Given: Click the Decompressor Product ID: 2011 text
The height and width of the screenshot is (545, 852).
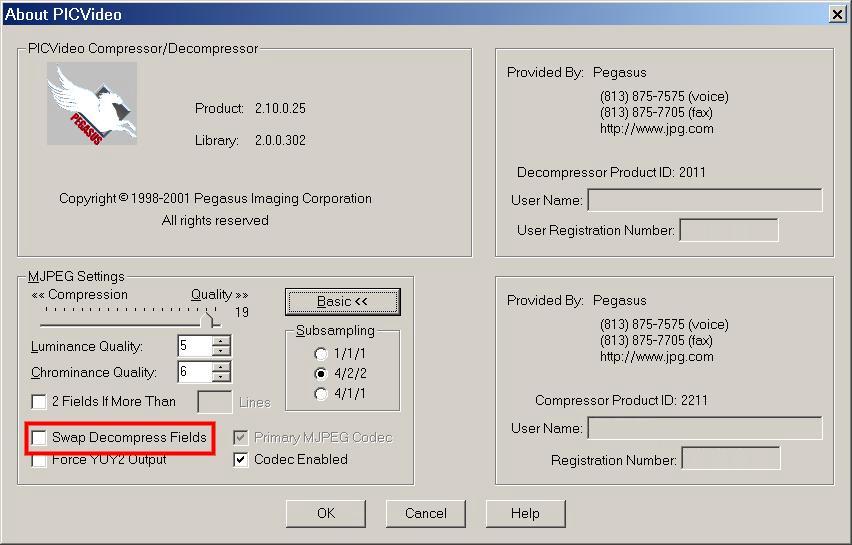Looking at the screenshot, I should coord(611,172).
